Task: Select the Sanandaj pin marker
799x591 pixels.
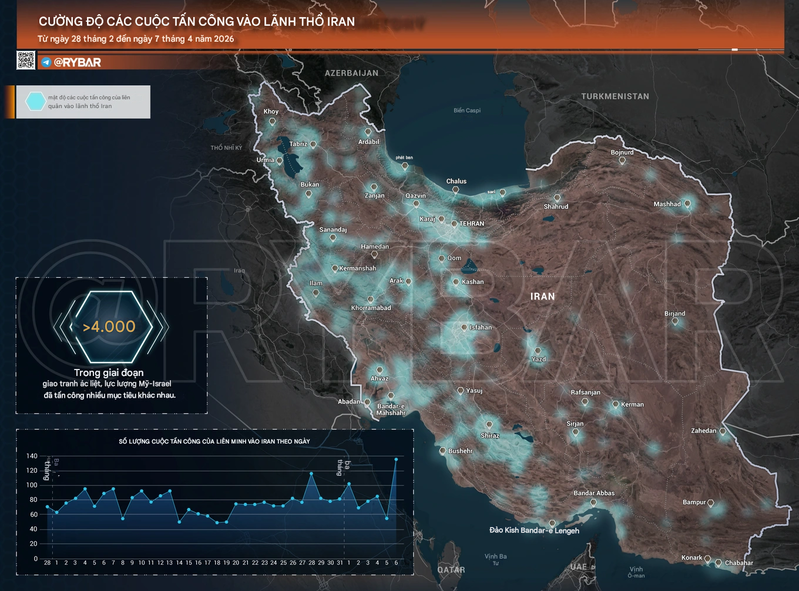Action: pos(333,238)
